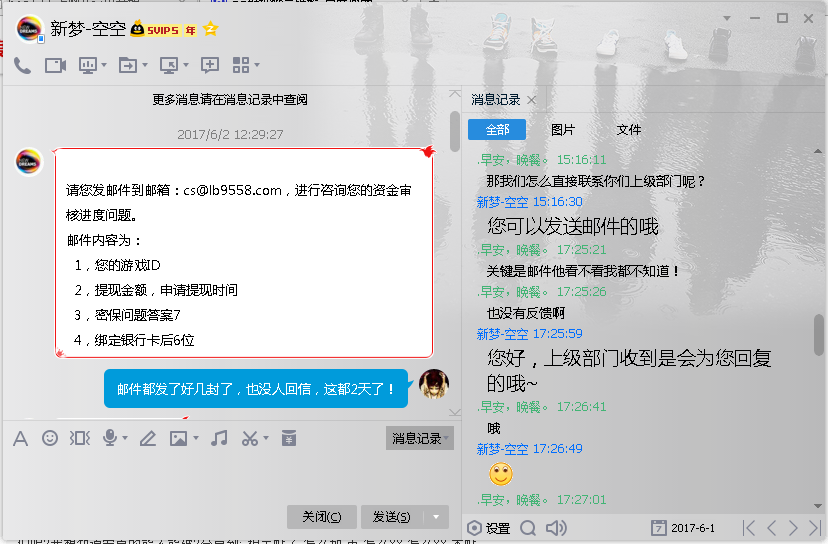The width and height of the screenshot is (828, 544).
Task: Click the timestamp 2017/6/2 12:29:27
Action: pos(230,134)
